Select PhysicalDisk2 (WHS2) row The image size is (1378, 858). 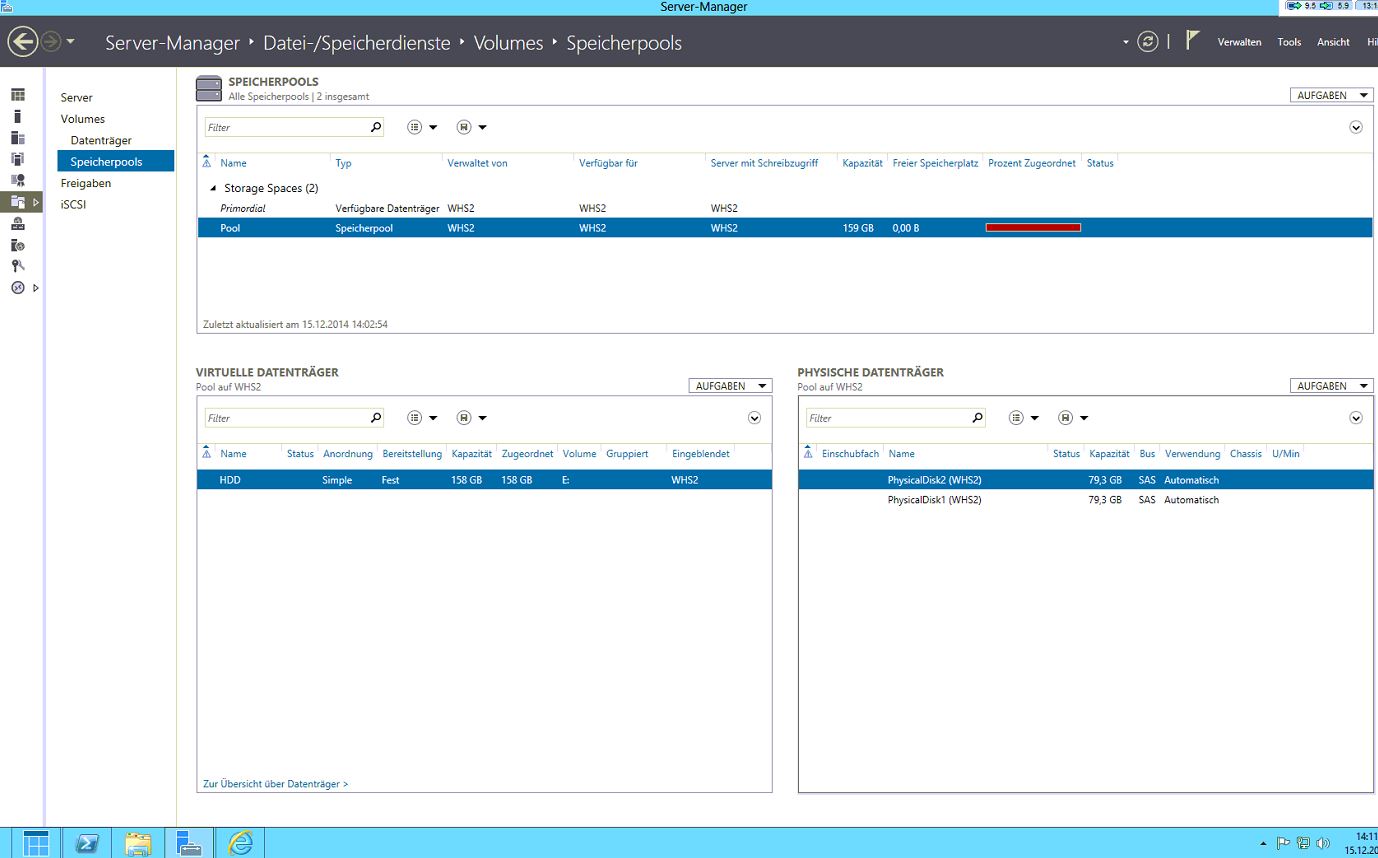1086,480
